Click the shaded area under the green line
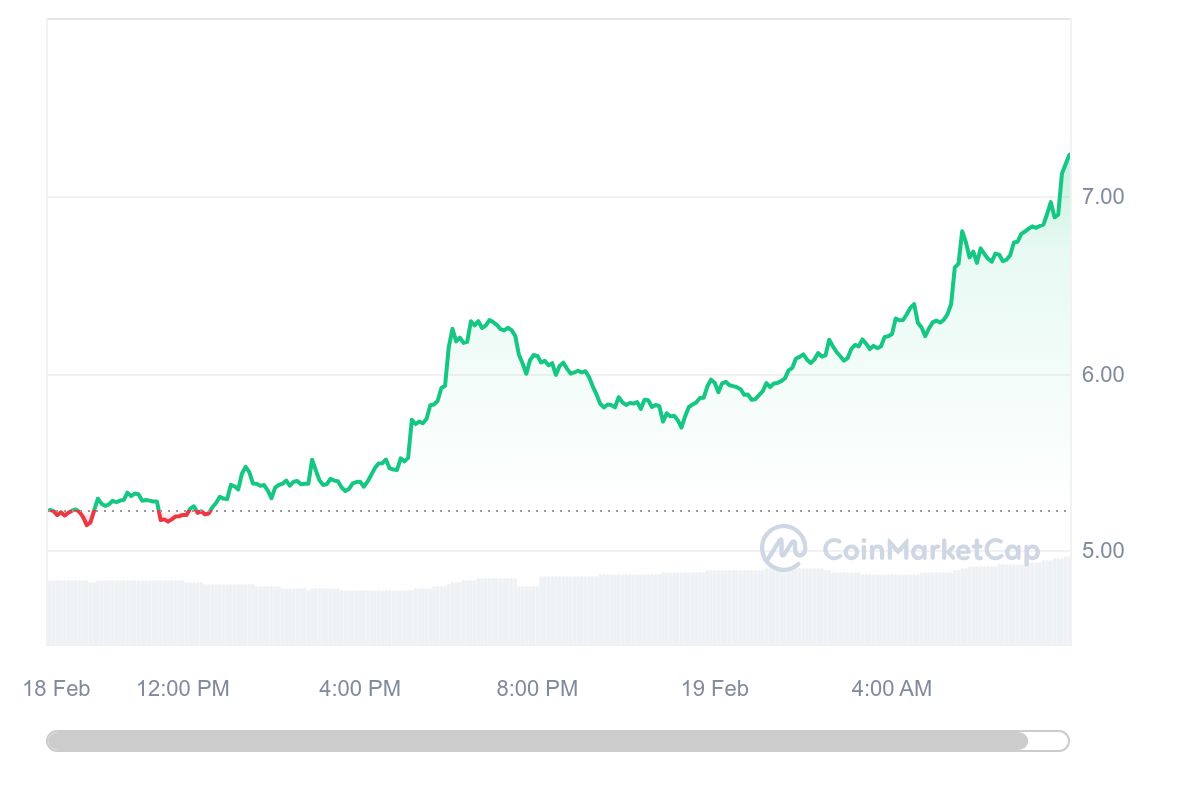This screenshot has height=800, width=1200. point(900,450)
